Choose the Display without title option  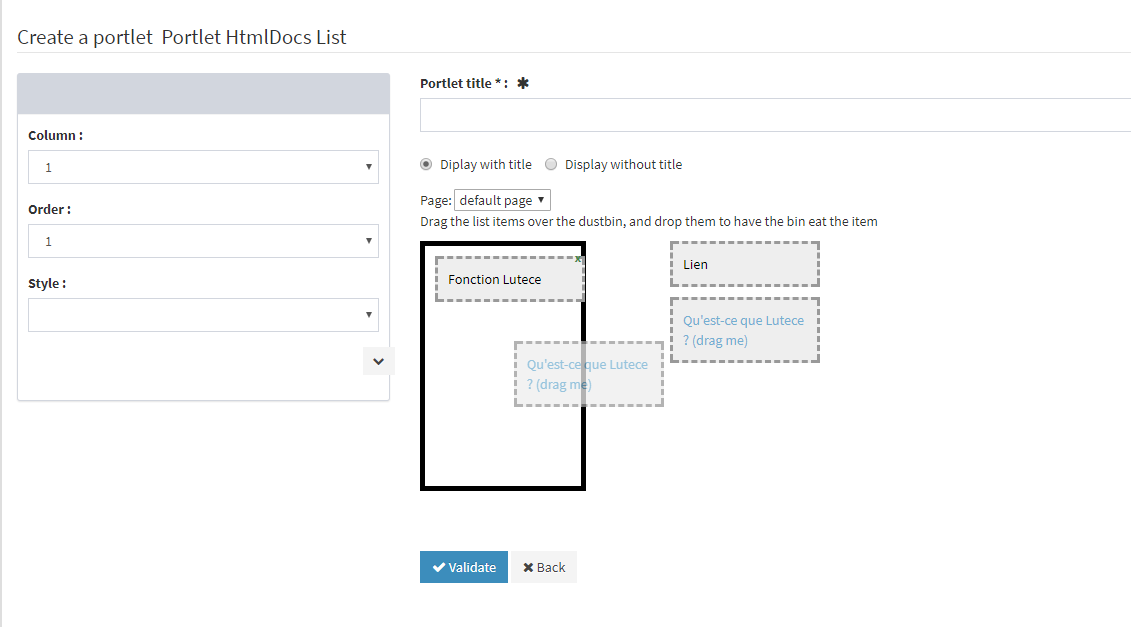(x=551, y=164)
